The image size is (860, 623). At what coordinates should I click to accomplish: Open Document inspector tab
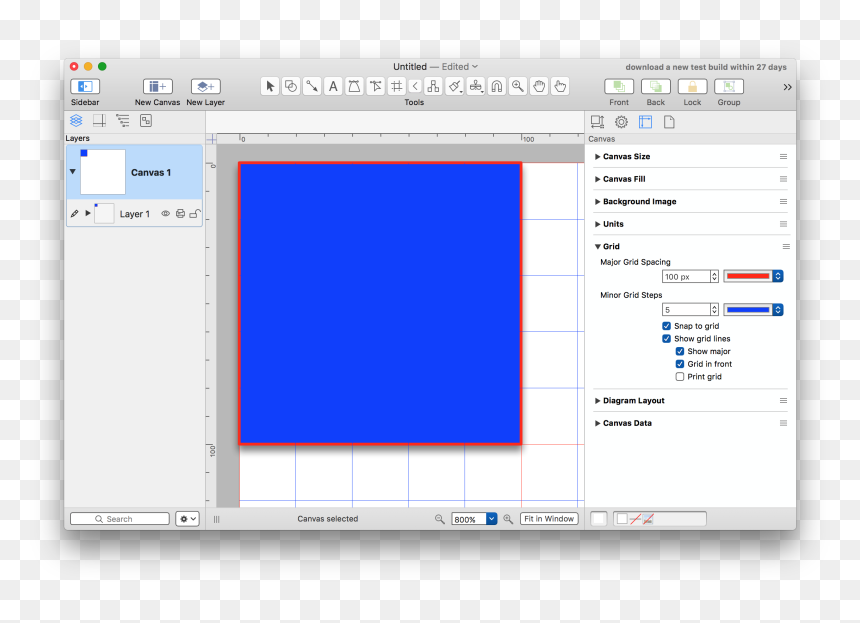point(669,122)
